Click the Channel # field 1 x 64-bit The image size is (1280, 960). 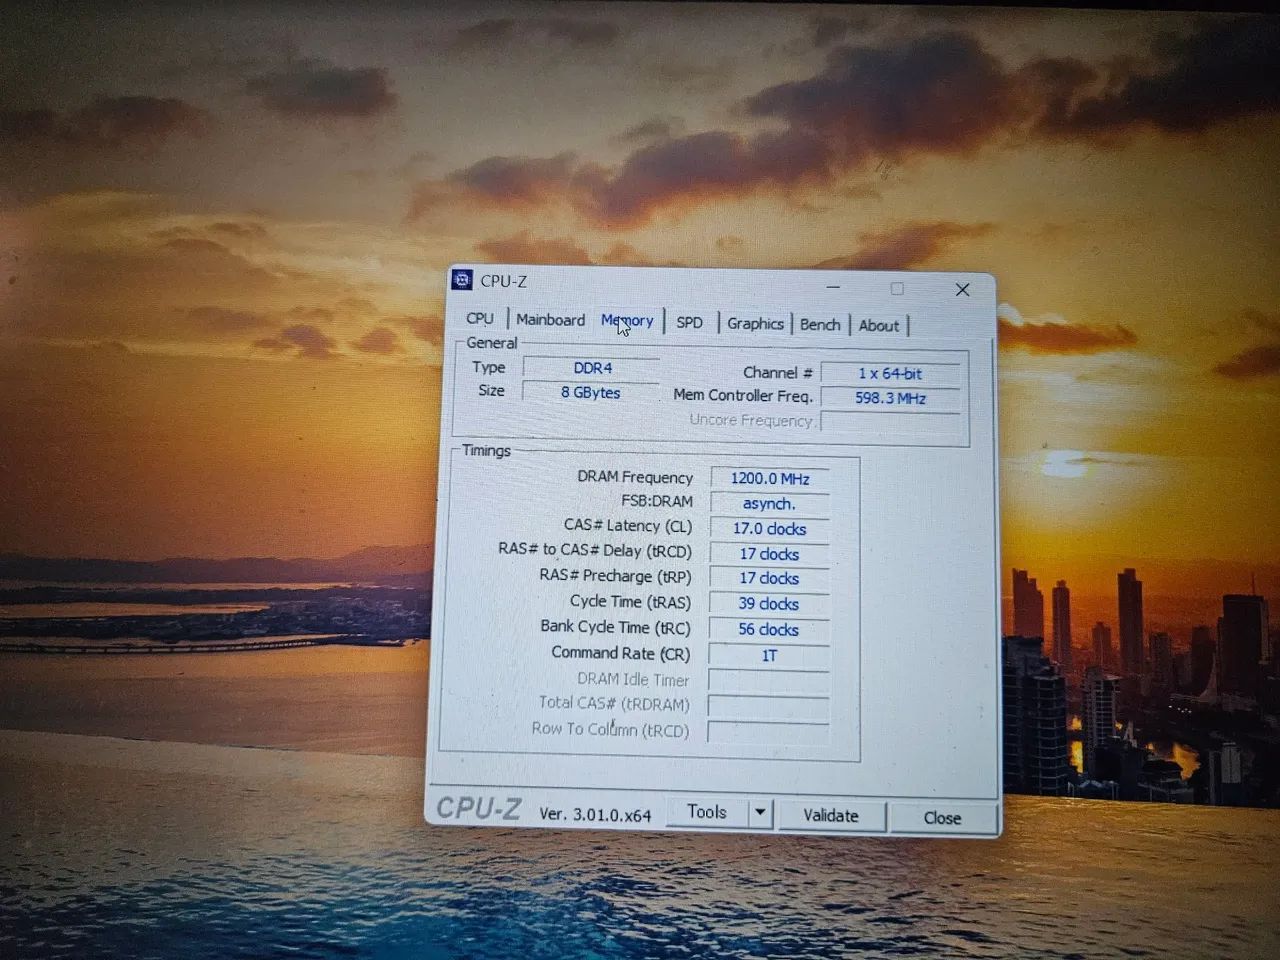(890, 373)
